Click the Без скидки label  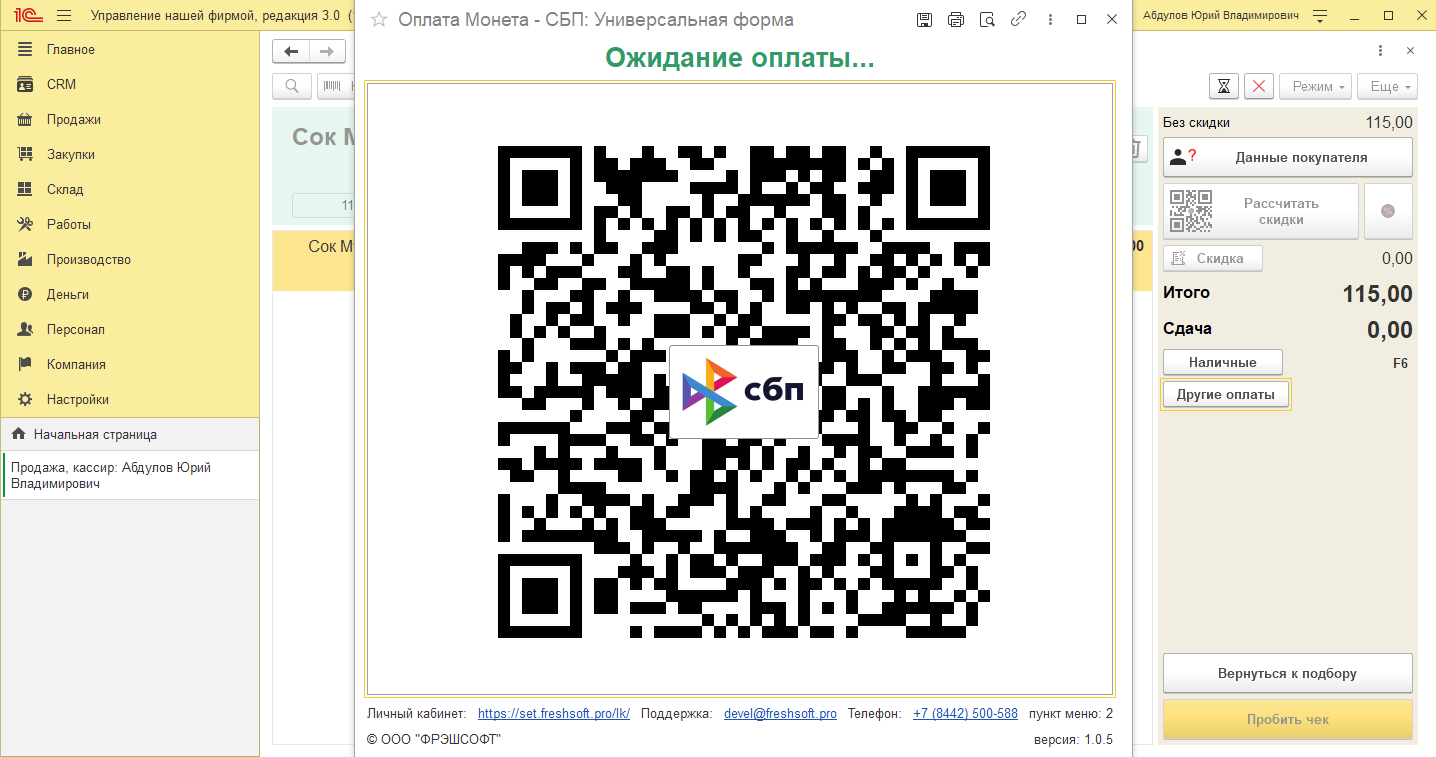(x=1196, y=123)
